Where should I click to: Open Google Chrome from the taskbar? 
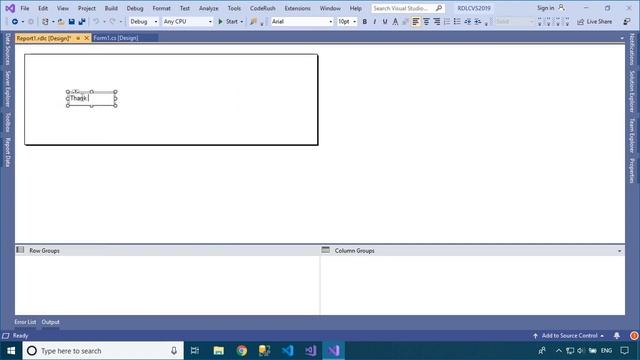[242, 351]
